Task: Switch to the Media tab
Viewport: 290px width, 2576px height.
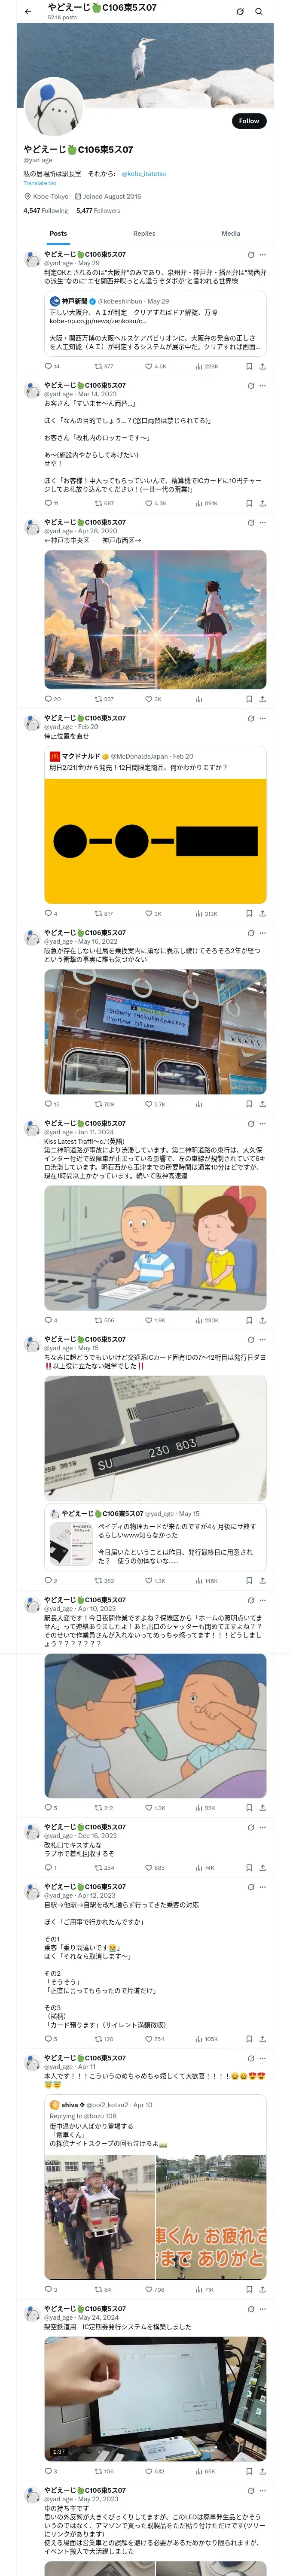Action: [x=231, y=233]
